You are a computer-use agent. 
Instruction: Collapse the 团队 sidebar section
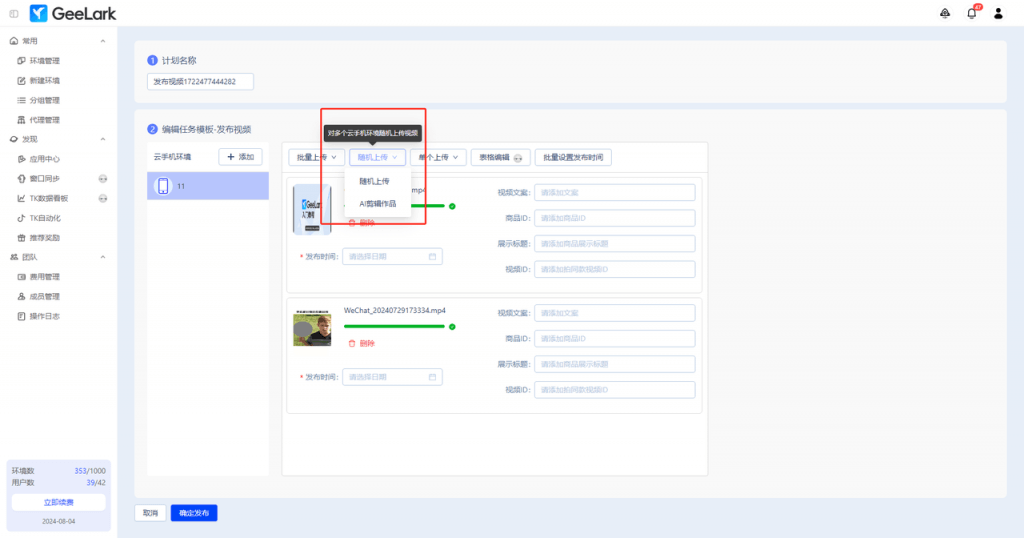point(103,257)
